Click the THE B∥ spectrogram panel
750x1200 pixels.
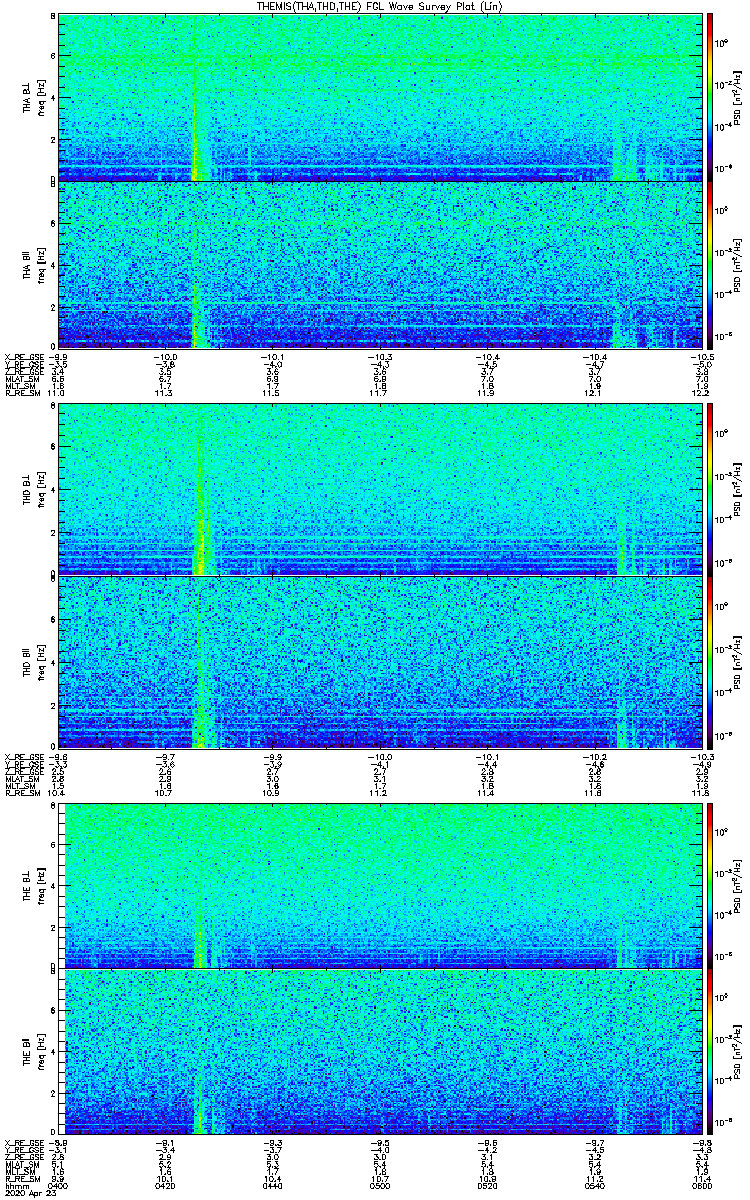click(378, 1052)
